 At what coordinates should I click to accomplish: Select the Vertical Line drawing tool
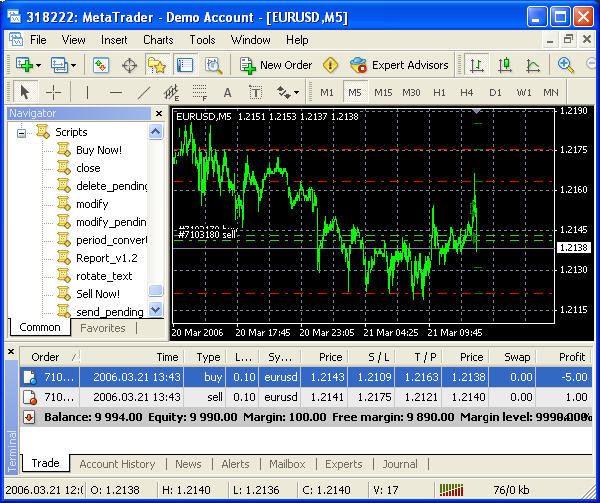[87, 92]
